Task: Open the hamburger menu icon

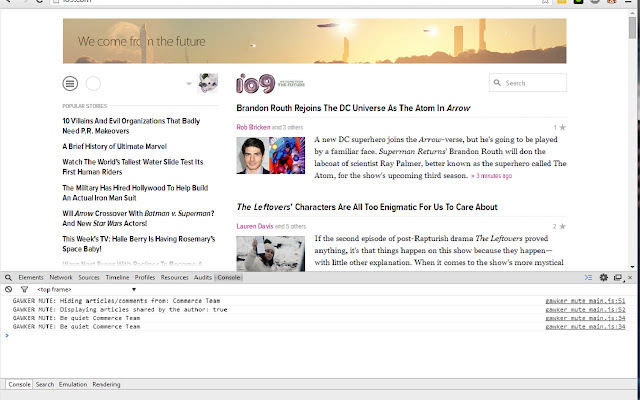Action: click(70, 83)
